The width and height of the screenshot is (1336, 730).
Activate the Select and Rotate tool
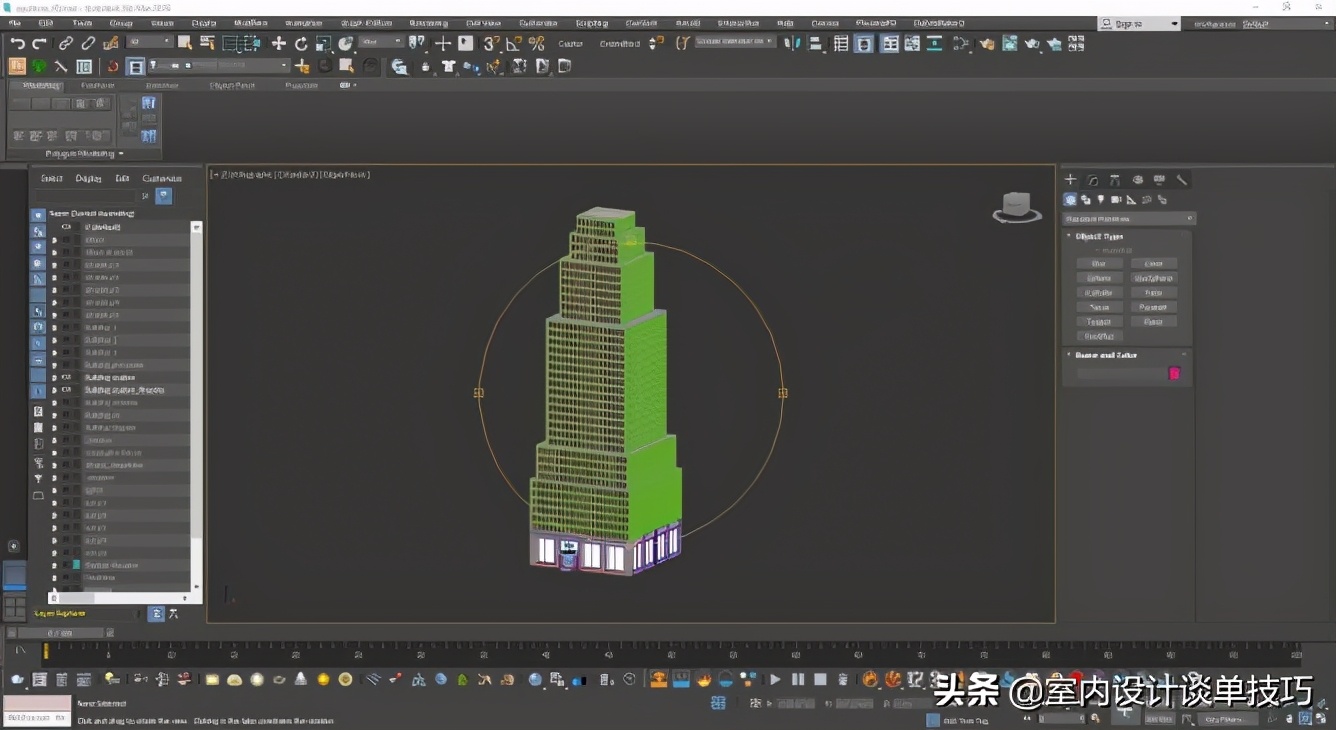point(301,43)
